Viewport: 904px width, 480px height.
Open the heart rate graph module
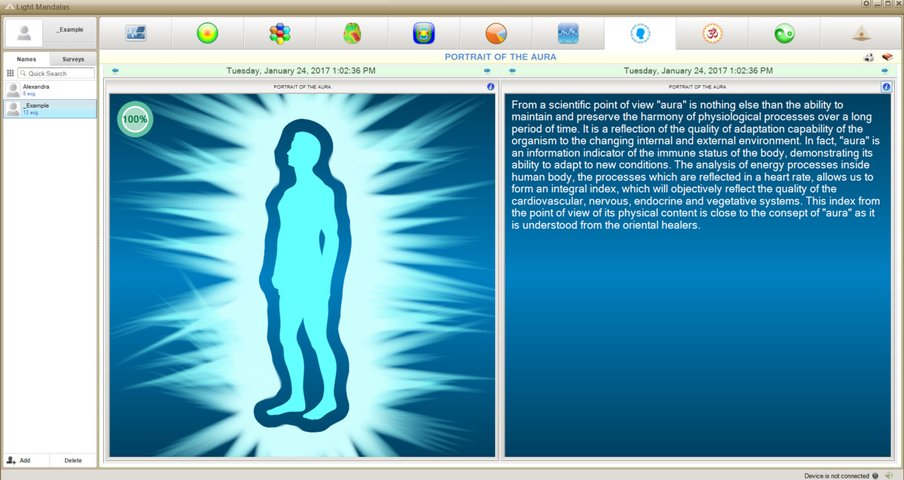pyautogui.click(x=135, y=33)
